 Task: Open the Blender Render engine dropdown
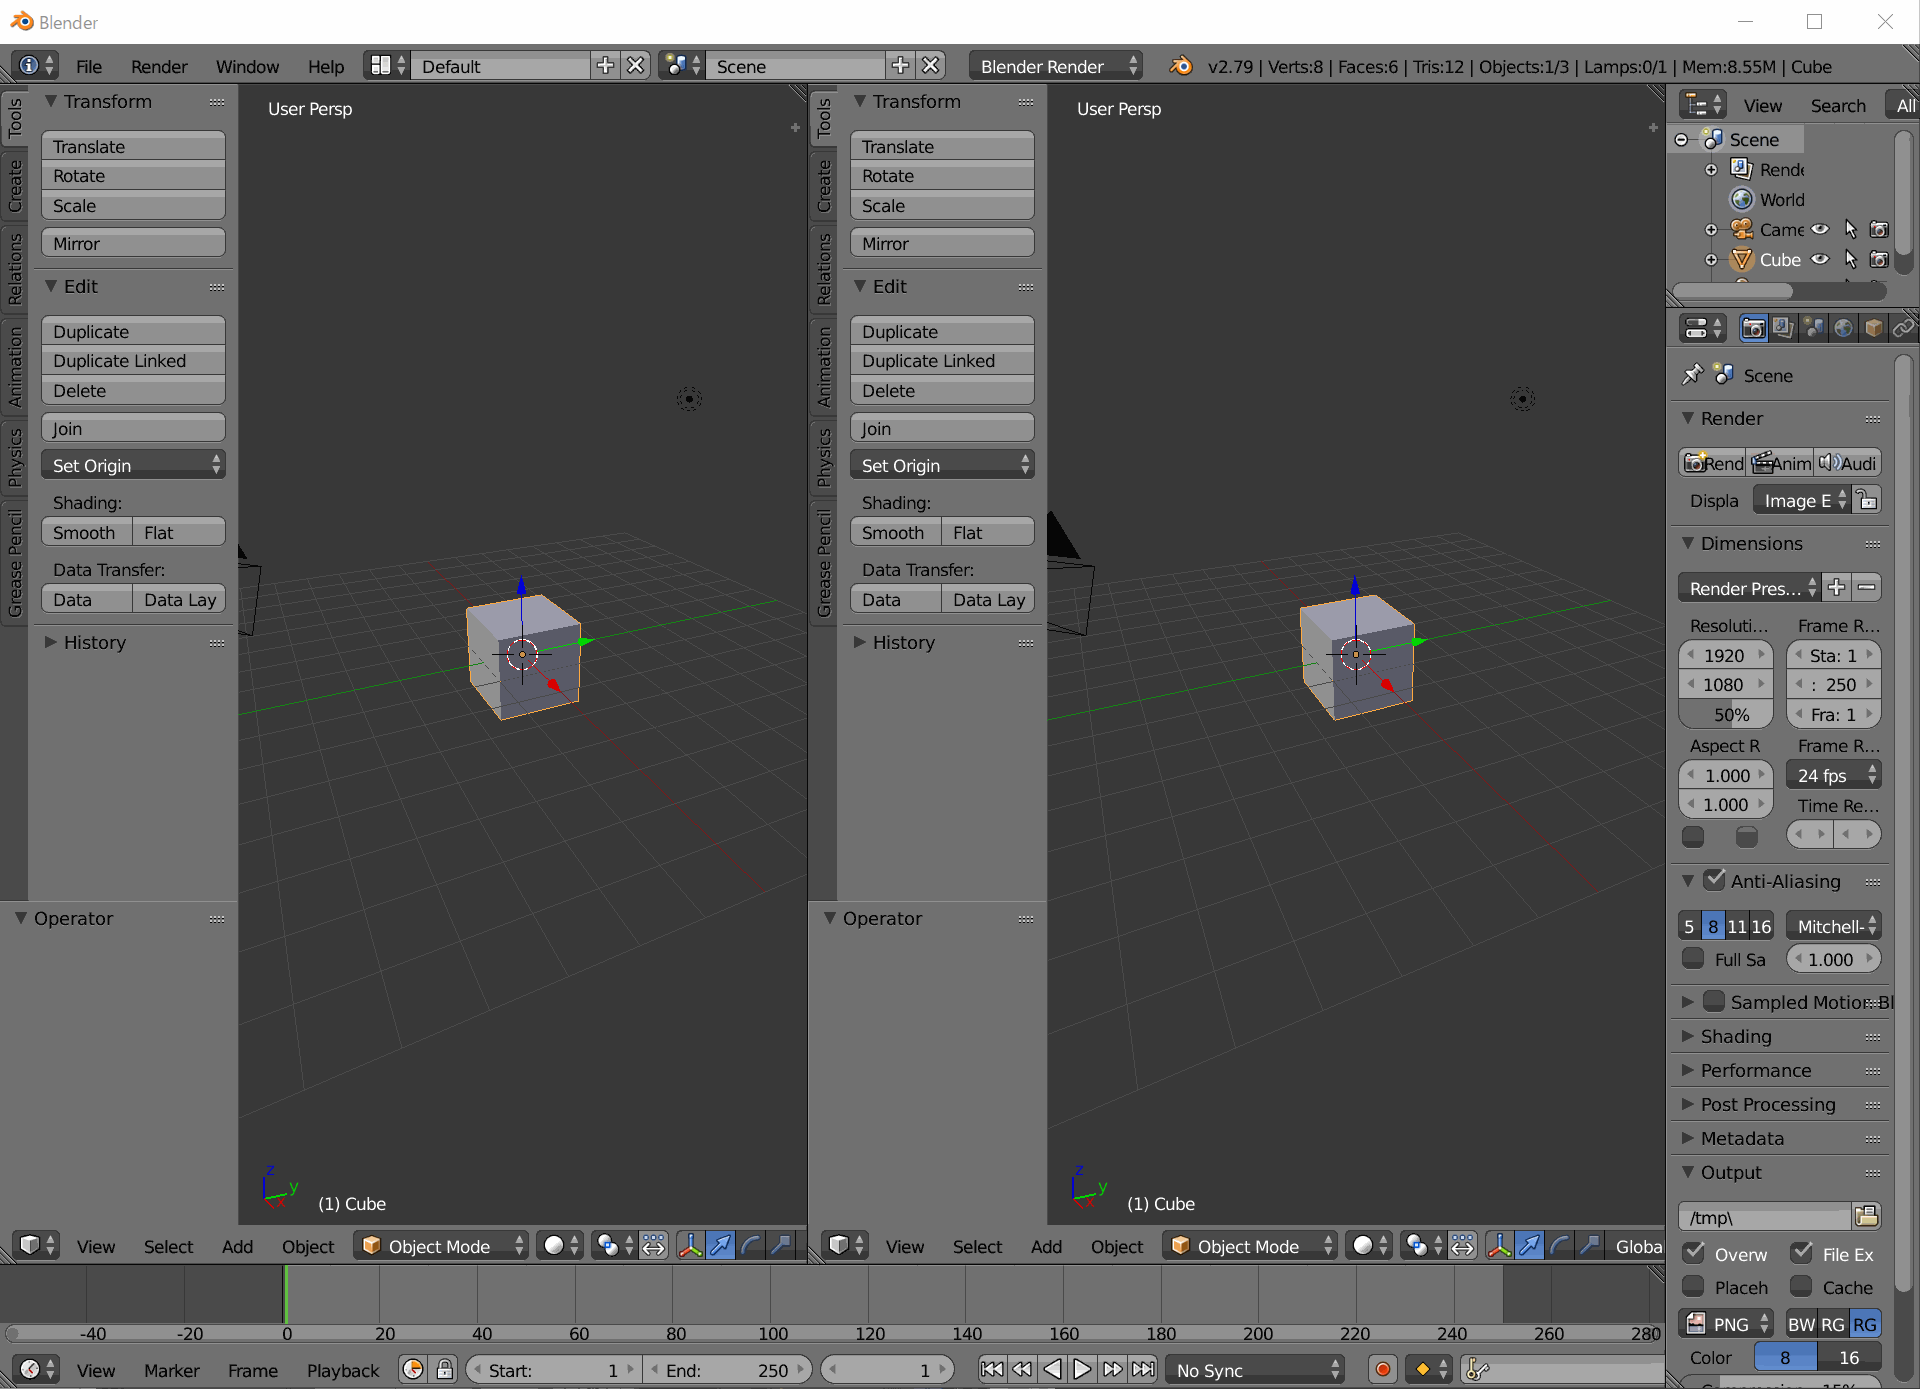click(x=1056, y=66)
